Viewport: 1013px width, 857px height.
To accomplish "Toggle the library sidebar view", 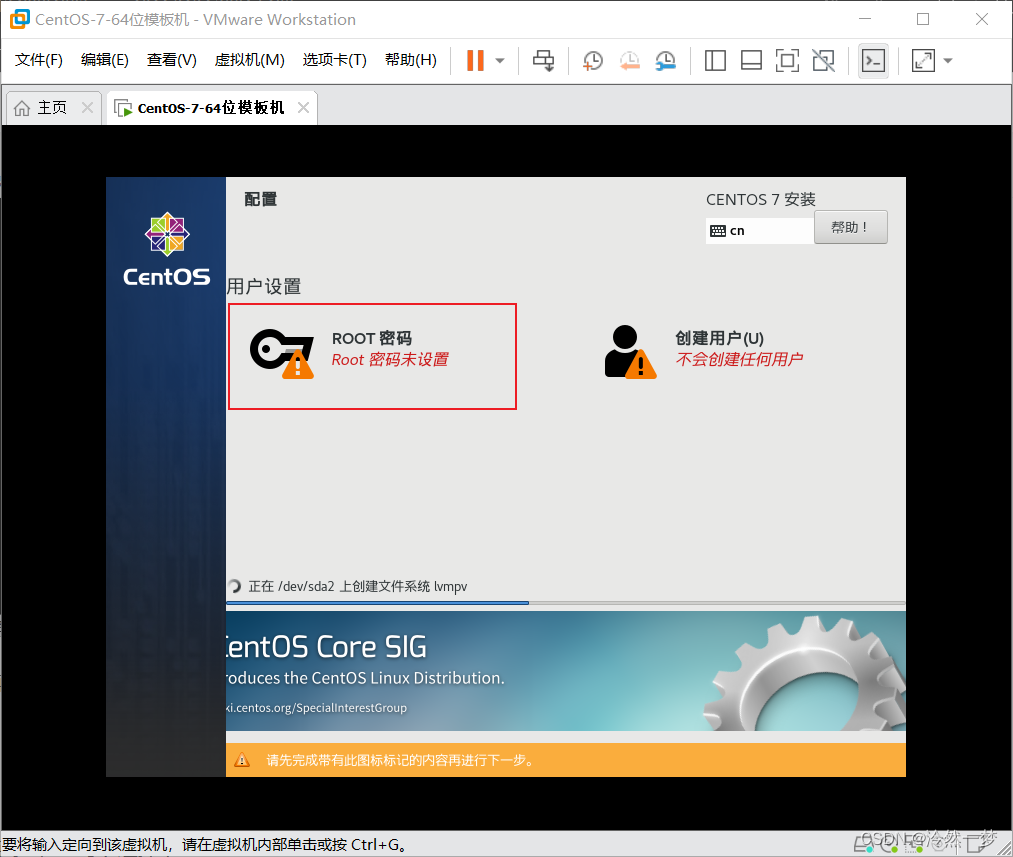I will tap(715, 61).
